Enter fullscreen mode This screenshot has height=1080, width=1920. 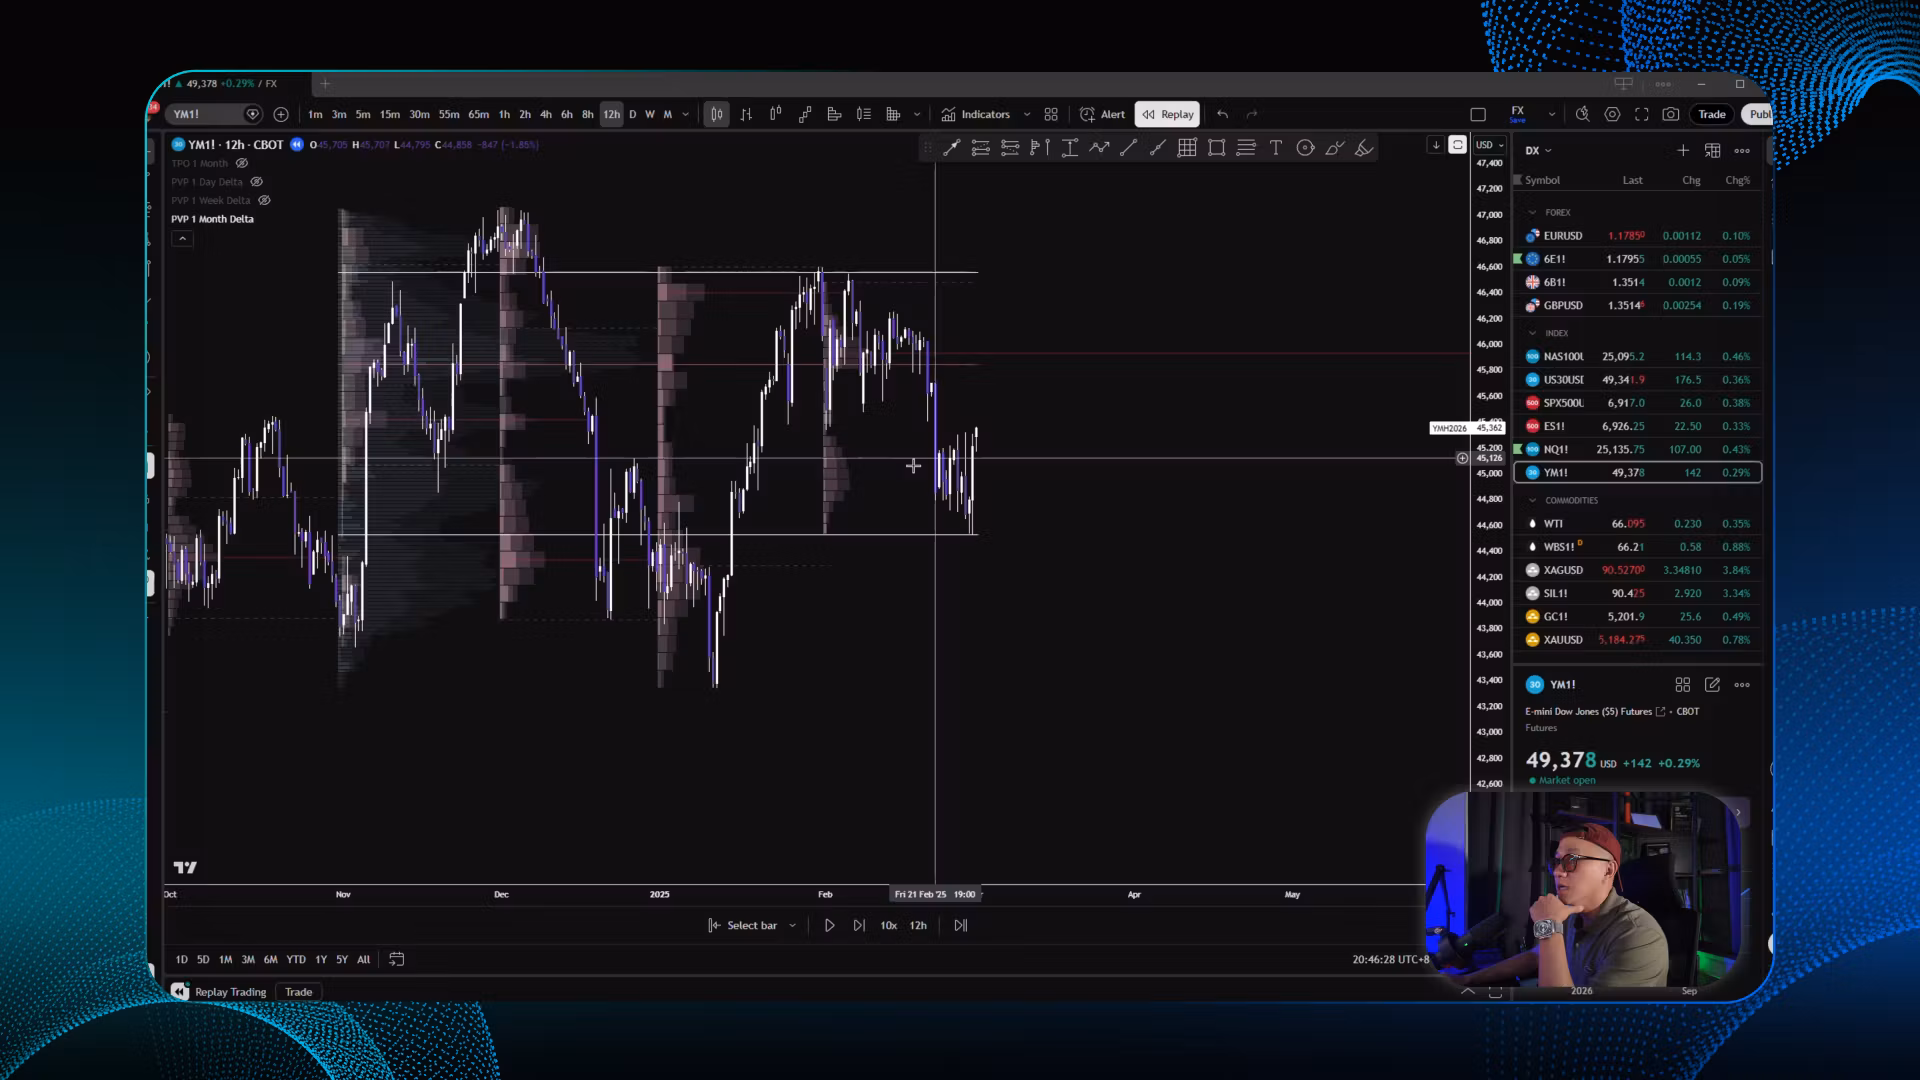pos(1642,114)
